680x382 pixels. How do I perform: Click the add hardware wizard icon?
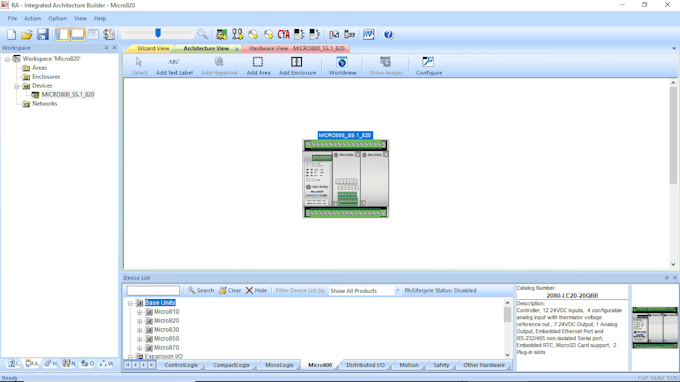(222, 34)
